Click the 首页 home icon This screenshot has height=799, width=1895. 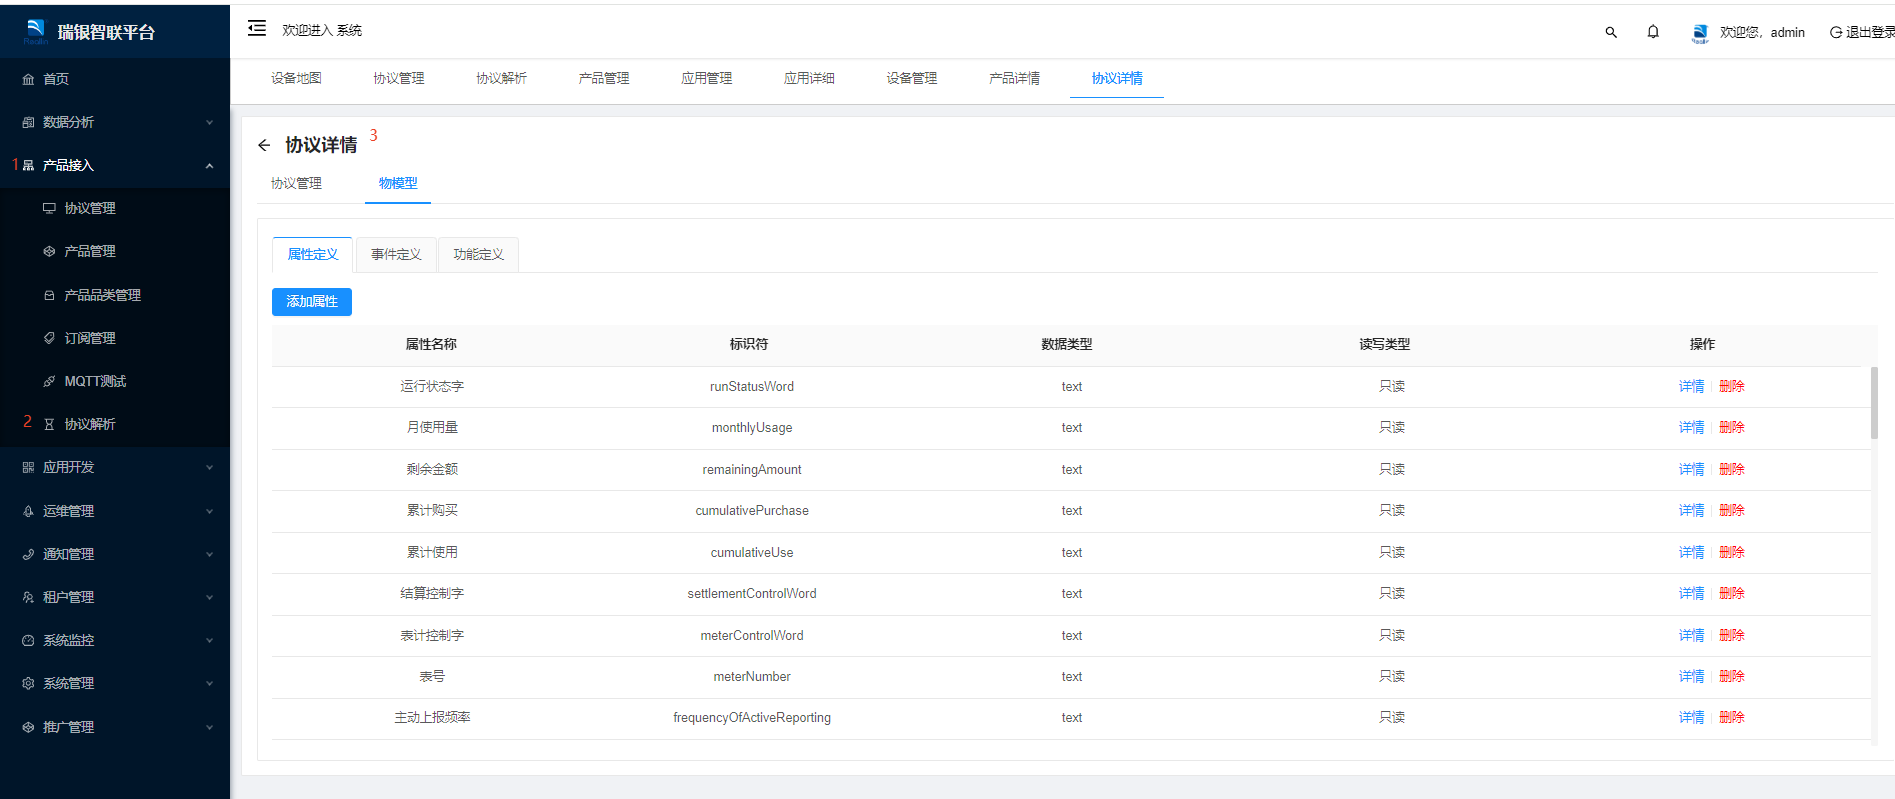(x=28, y=79)
